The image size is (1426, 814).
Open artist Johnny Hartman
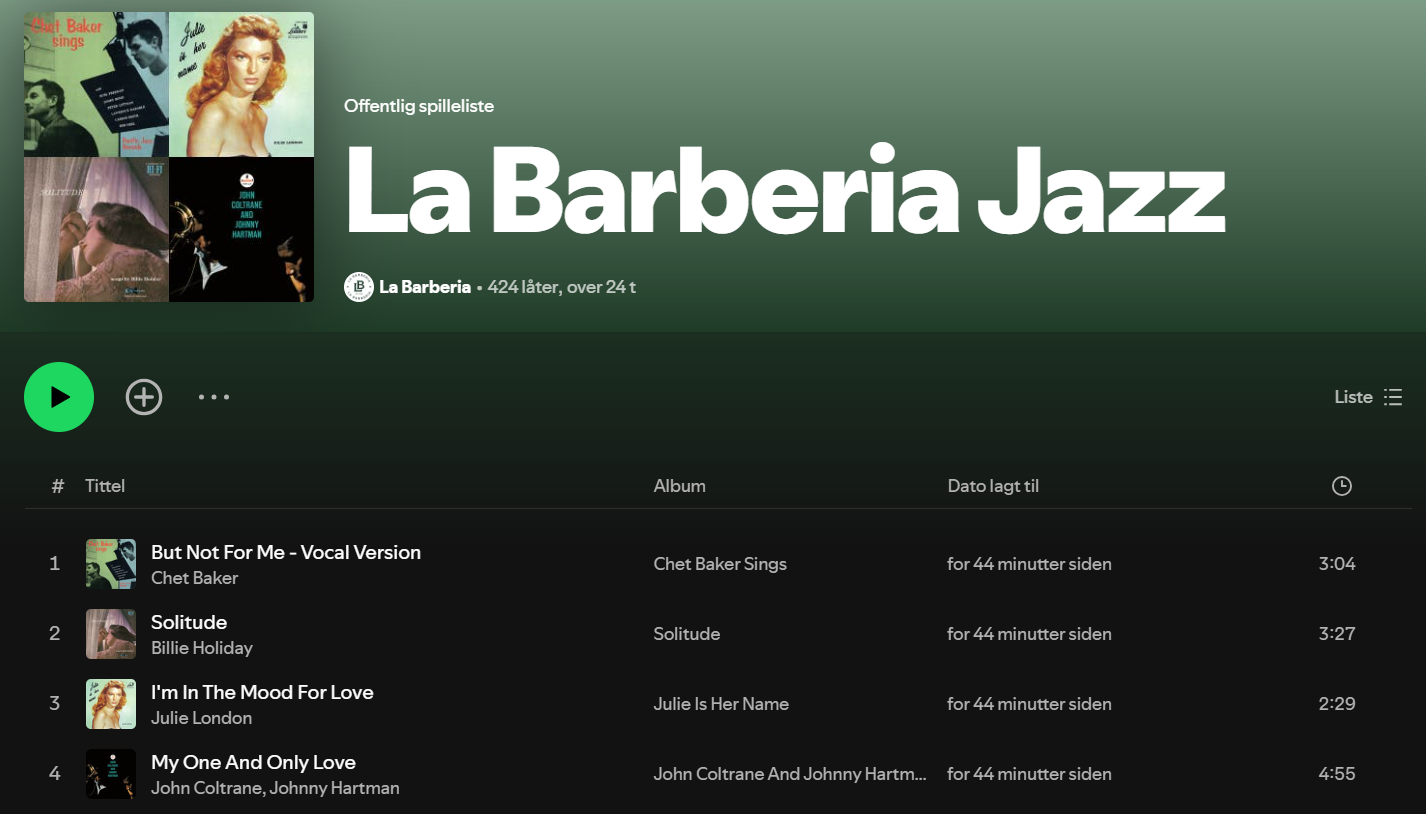[x=334, y=788]
